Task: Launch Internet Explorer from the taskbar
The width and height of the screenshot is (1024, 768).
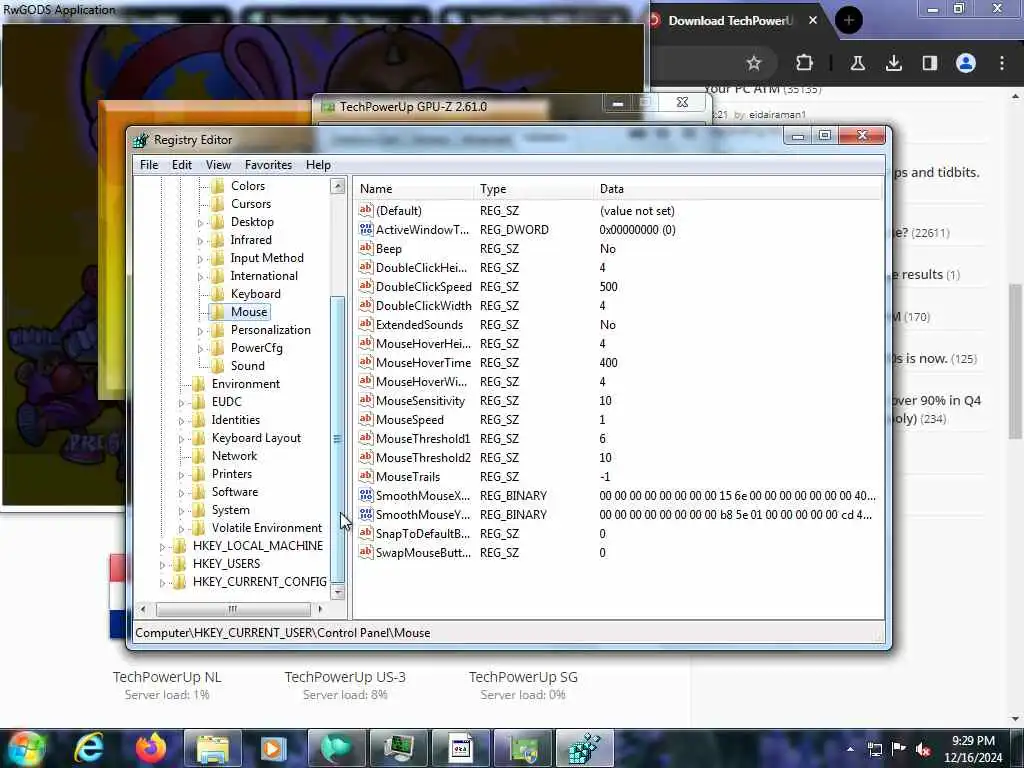Action: click(89, 748)
